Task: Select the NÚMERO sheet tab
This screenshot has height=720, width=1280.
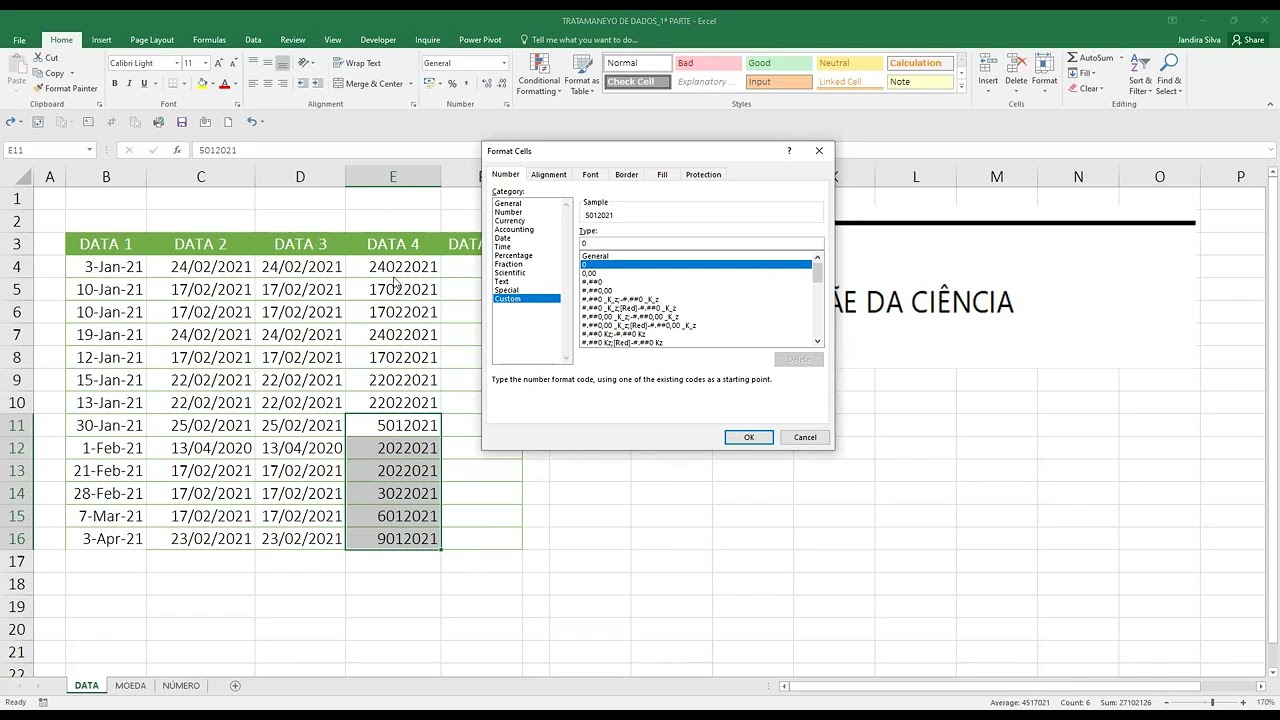Action: pos(181,686)
